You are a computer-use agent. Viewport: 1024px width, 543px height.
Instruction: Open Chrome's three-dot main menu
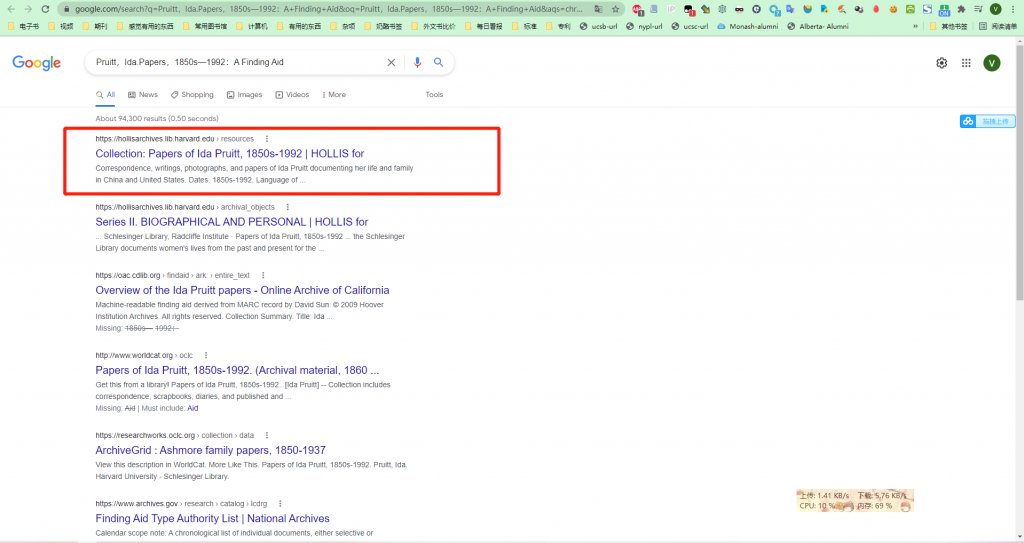(1013, 9)
